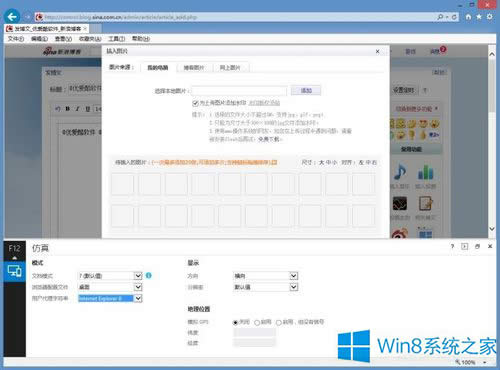Set image alignment to 左
Image resolution: width=500 pixels, height=370 pixels.
tap(361, 163)
